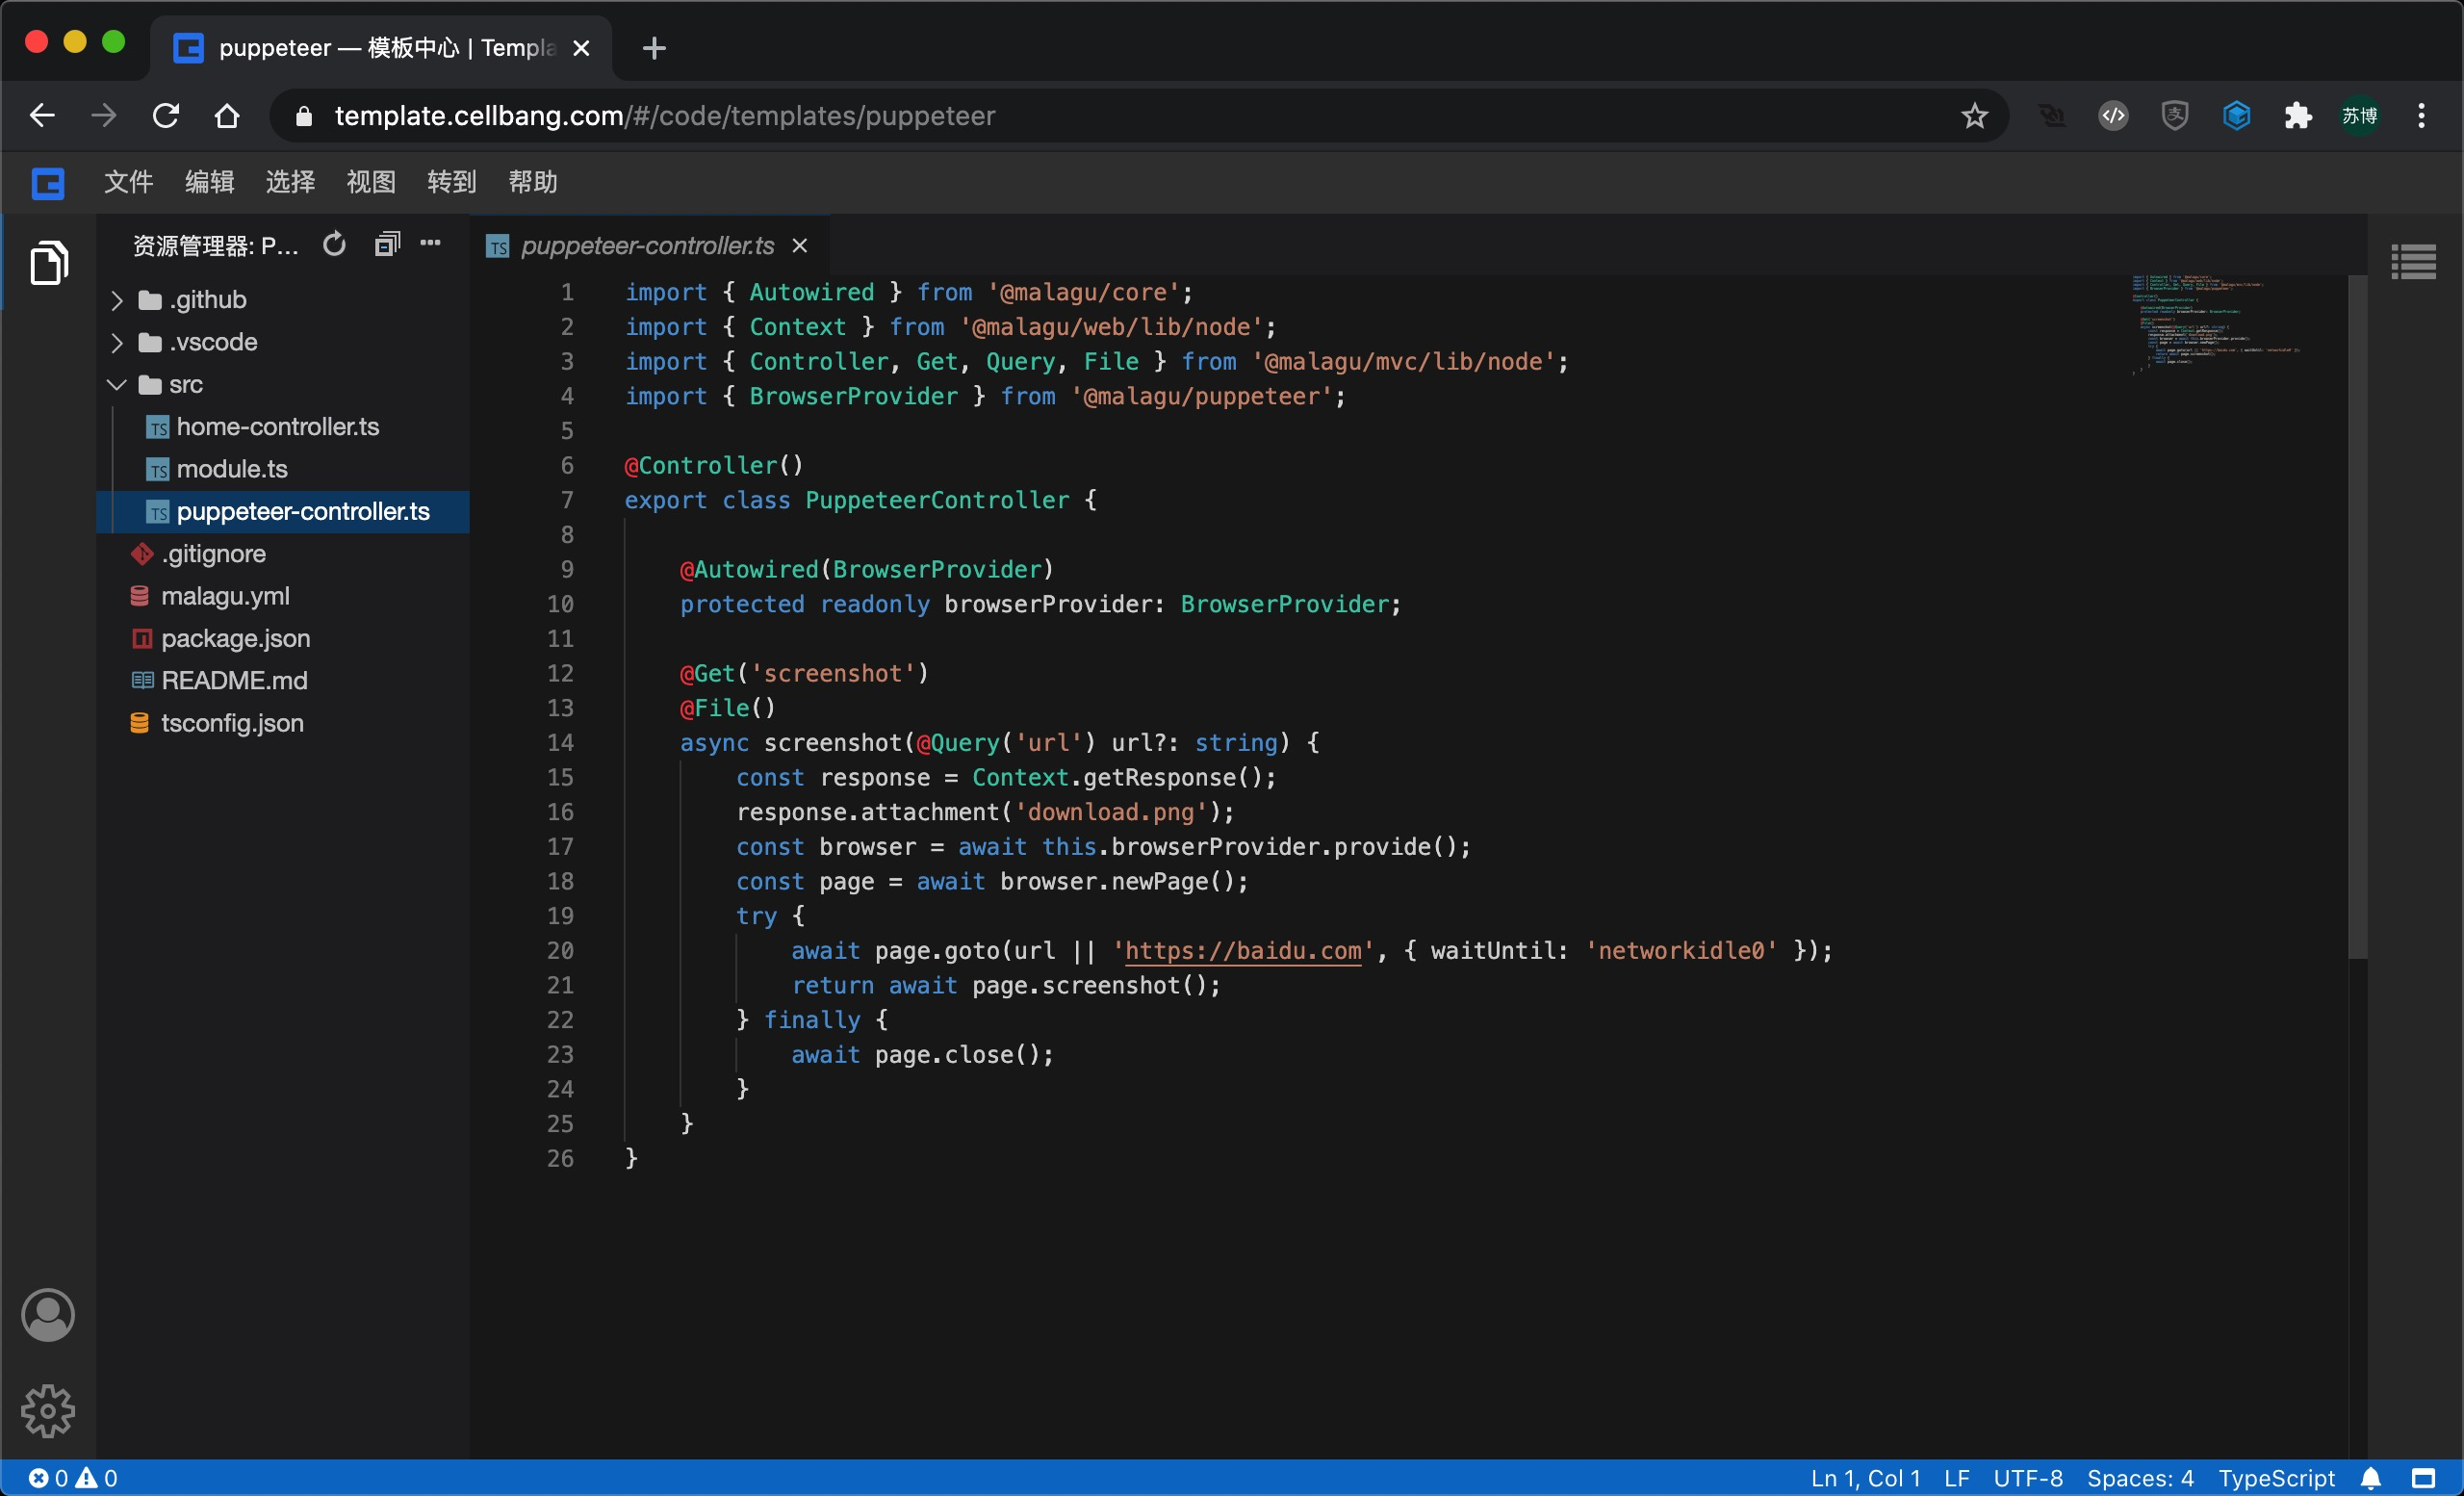Change UTF-8 encoding in status bar
Screen dimensions: 2464x1496
tap(2028, 1478)
